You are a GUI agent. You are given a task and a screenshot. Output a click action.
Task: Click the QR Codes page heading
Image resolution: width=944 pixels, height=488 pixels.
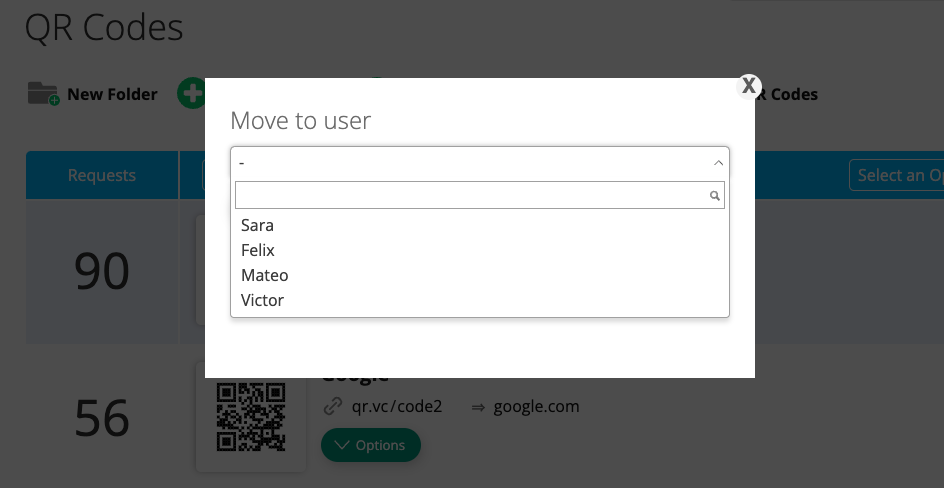(x=104, y=28)
